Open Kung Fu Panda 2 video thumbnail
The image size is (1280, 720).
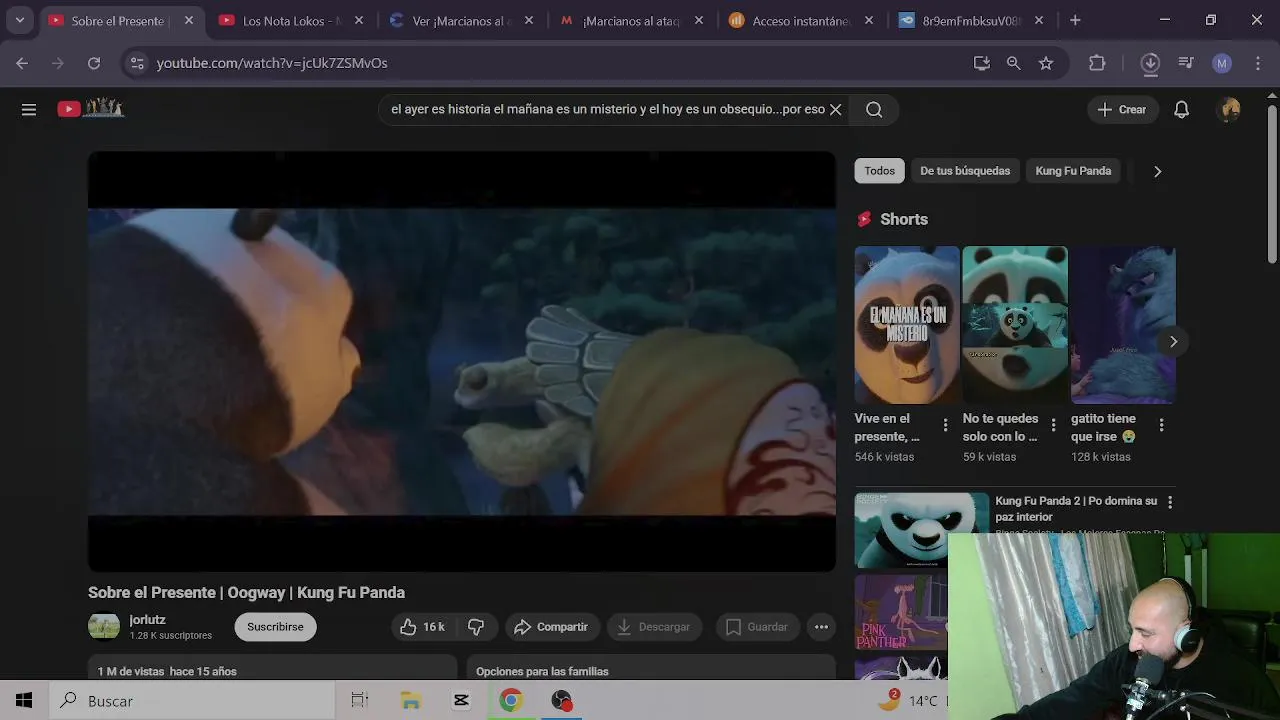tap(921, 530)
